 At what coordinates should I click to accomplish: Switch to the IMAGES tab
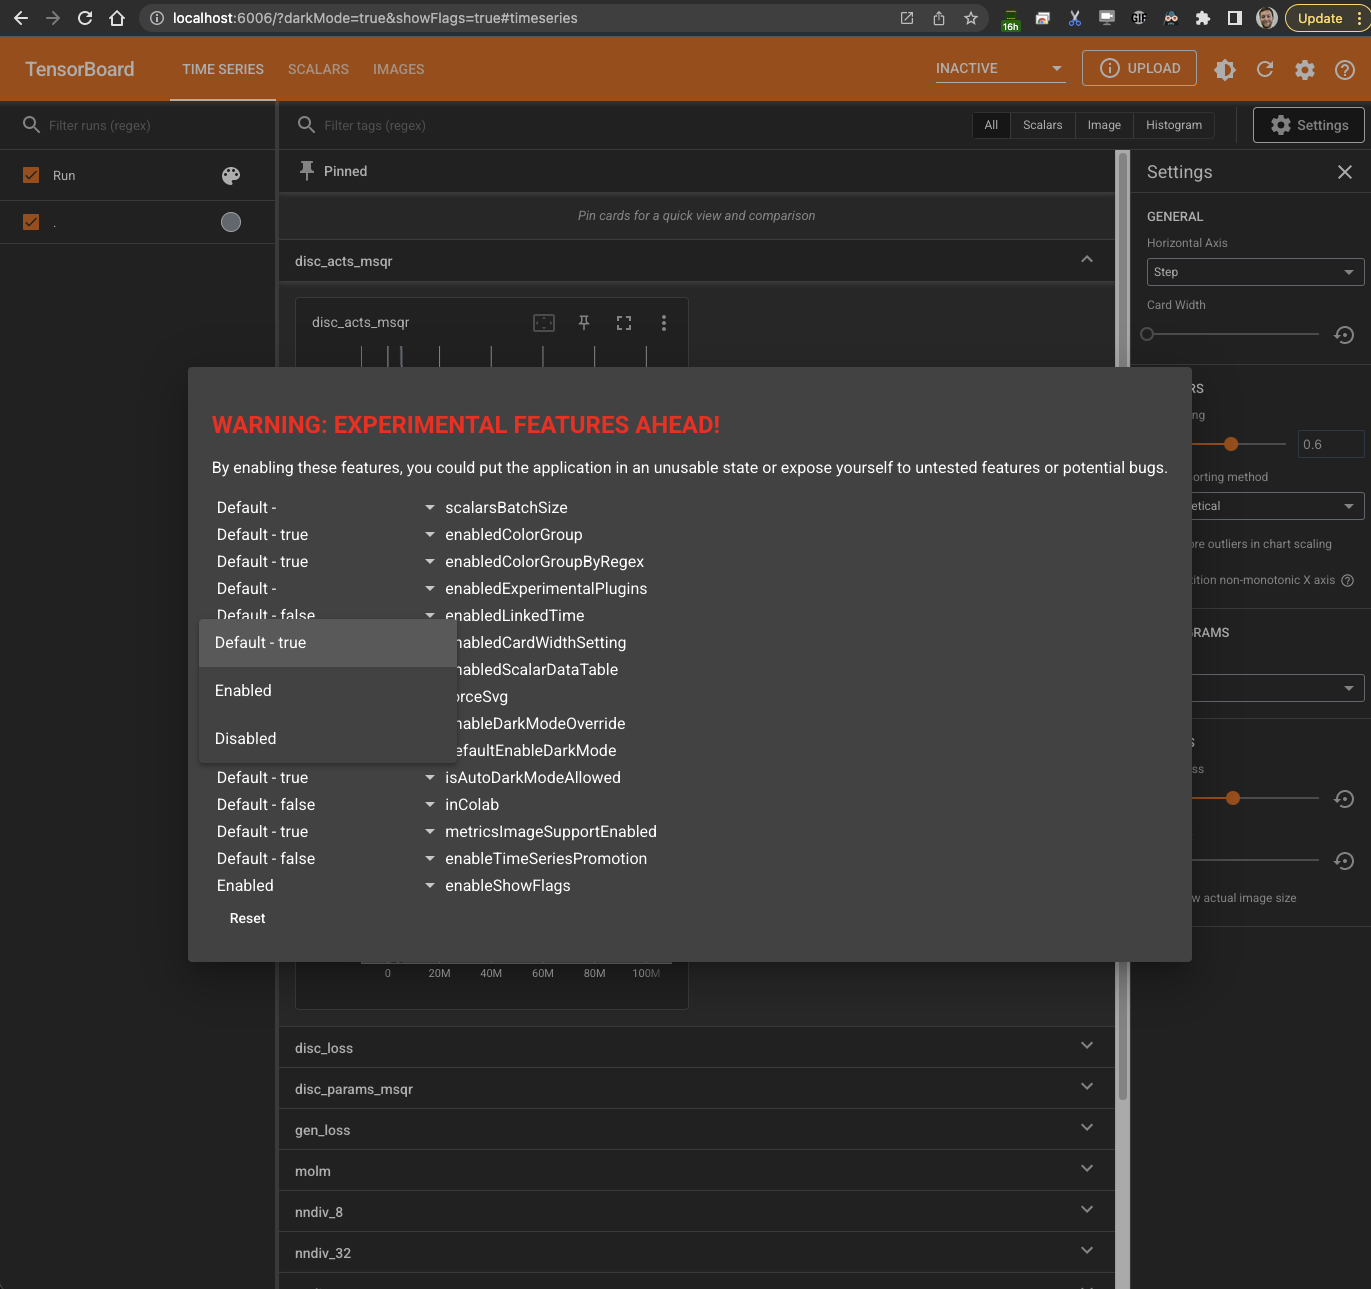coord(398,69)
